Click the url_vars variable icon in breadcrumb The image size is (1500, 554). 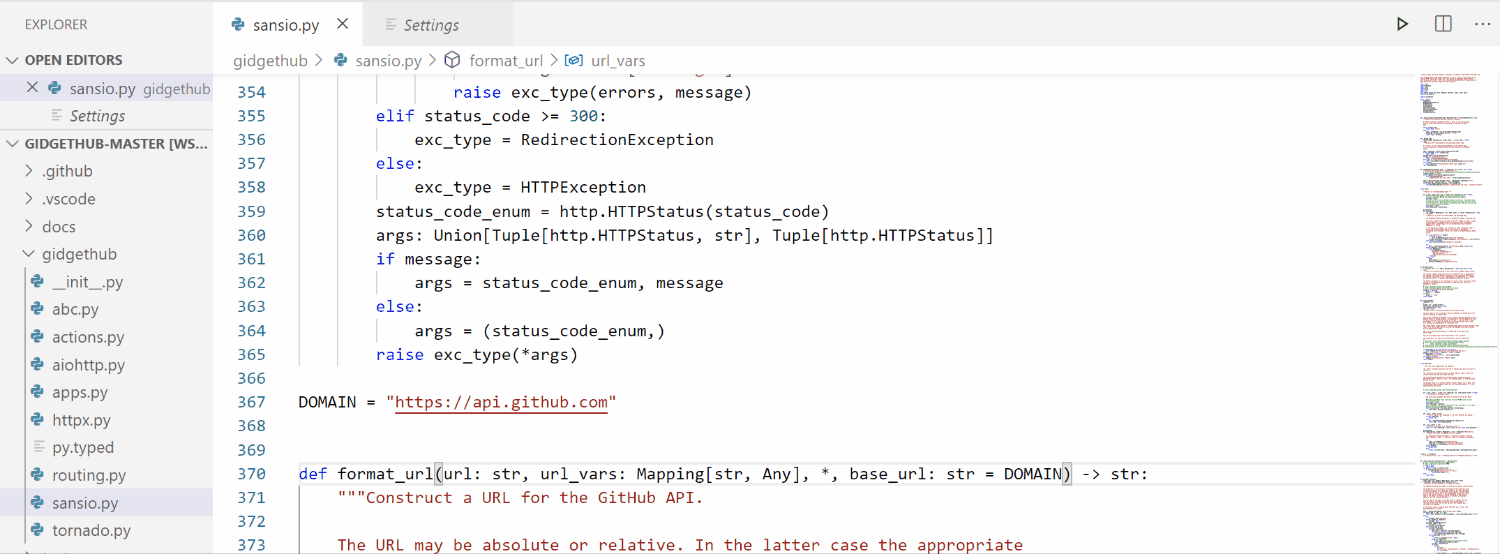coord(574,61)
